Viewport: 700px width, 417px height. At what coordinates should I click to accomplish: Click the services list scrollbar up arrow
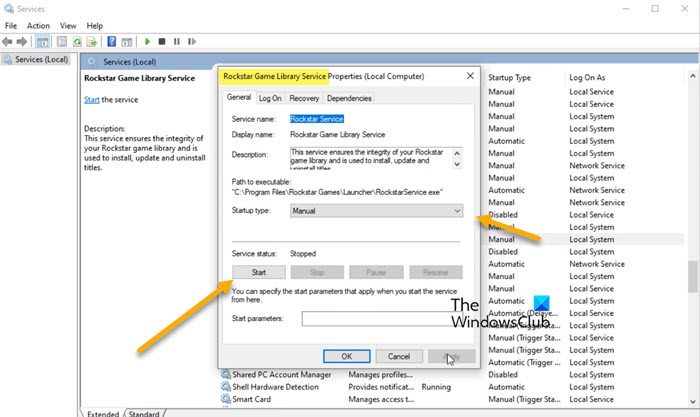pyautogui.click(x=692, y=77)
